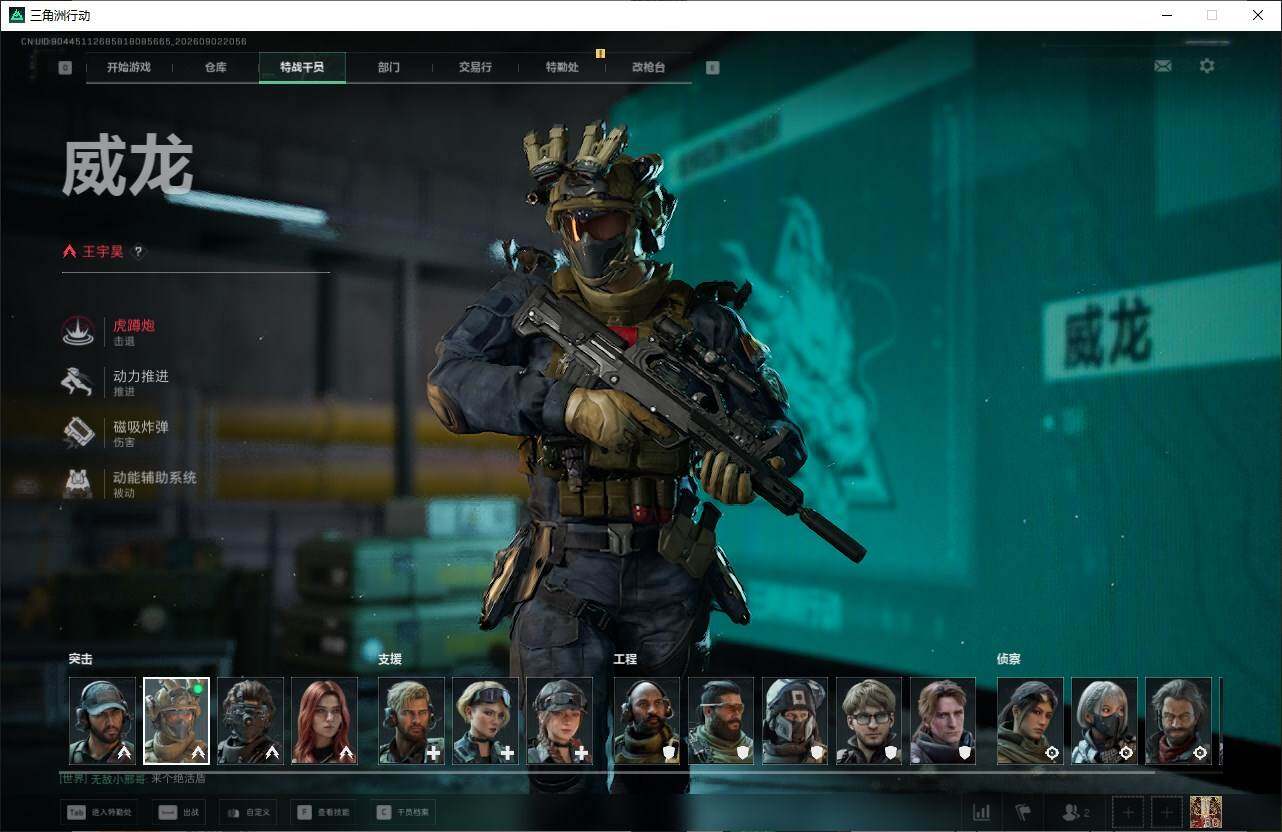This screenshot has width=1282, height=832.
Task: Select first 侦察 operator with dark hair
Action: click(x=1030, y=721)
